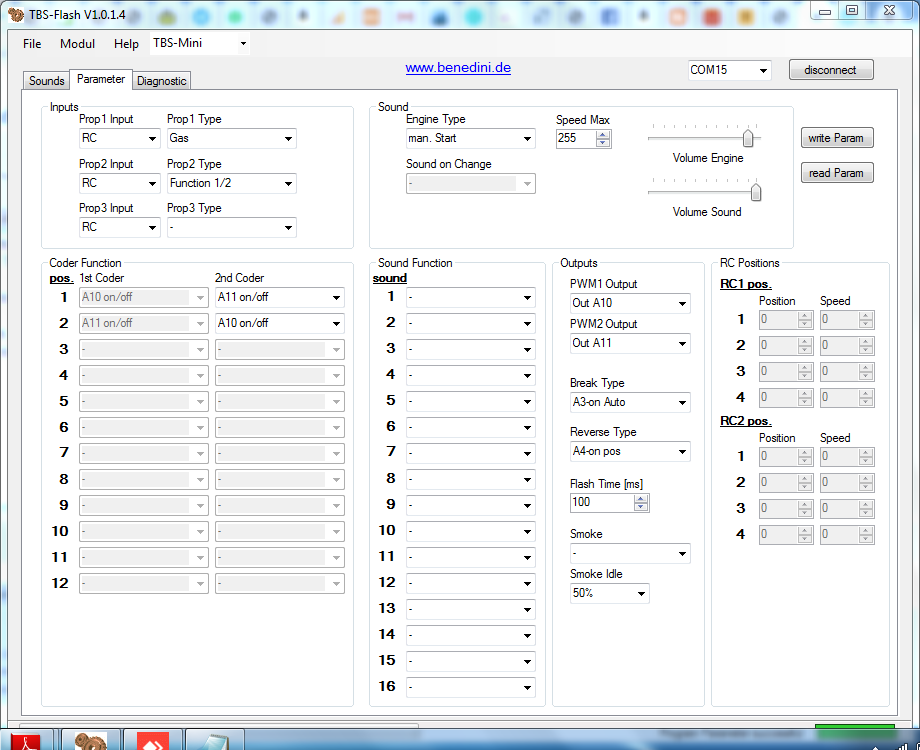Screen dimensions: 920x750
Task: Switch to the Diagnostic tab
Action: [x=161, y=81]
